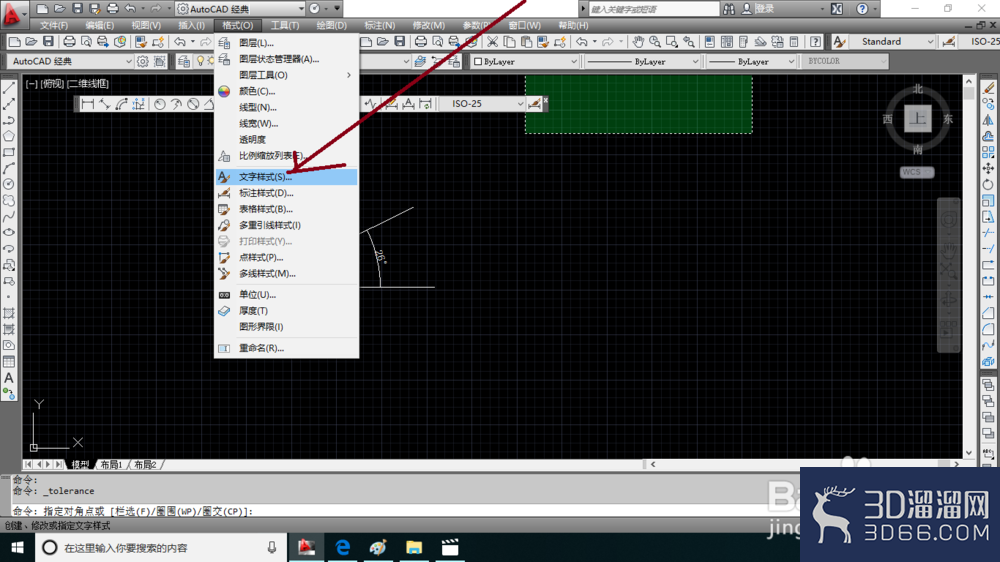Expand the workspace switch dropdown on second toolbar
Screen dimensions: 1000x562
pos(128,62)
